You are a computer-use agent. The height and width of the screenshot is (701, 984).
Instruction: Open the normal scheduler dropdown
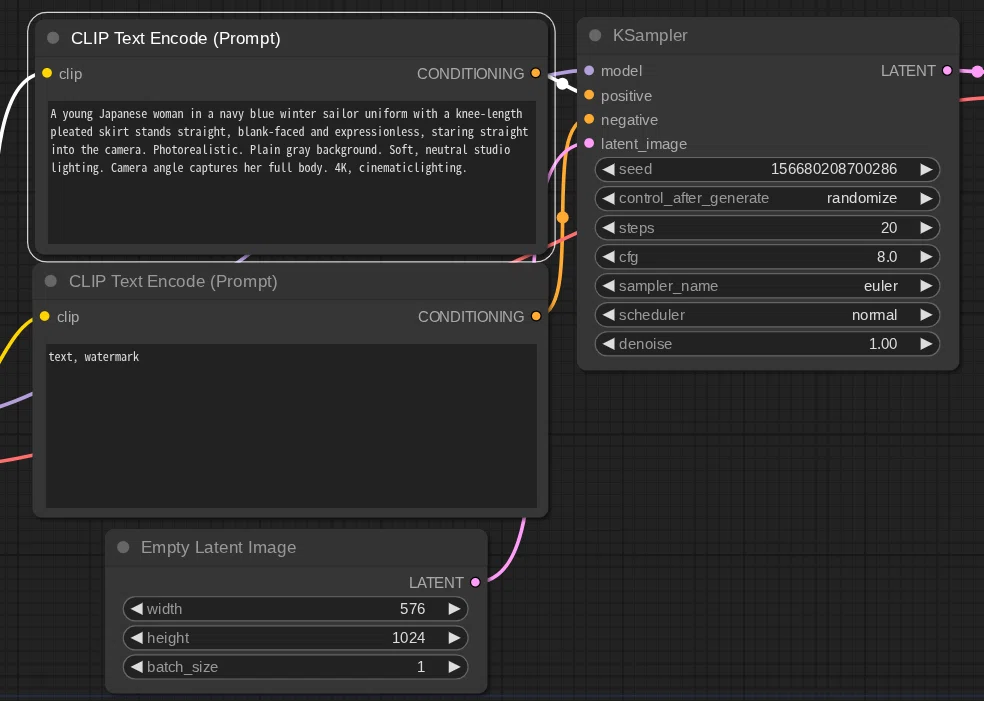point(767,315)
